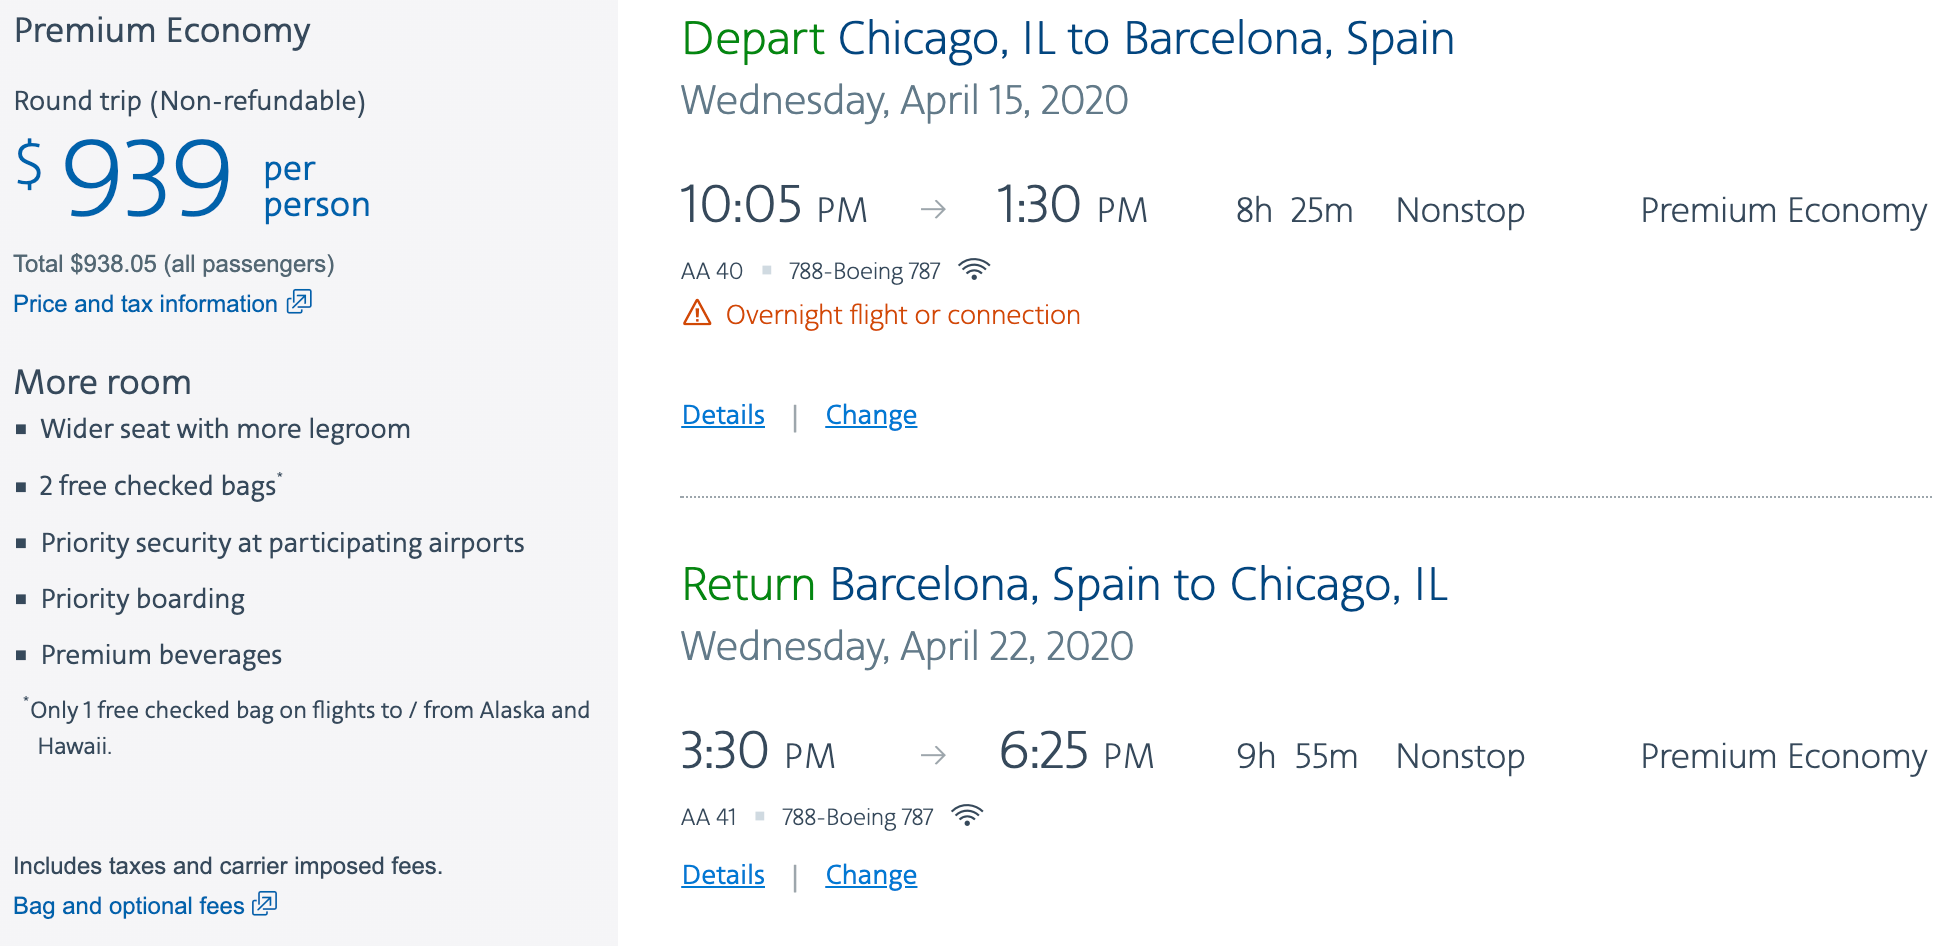The image size is (1940, 946).
Task: Open the Bag and optional fees link
Action: (x=129, y=906)
